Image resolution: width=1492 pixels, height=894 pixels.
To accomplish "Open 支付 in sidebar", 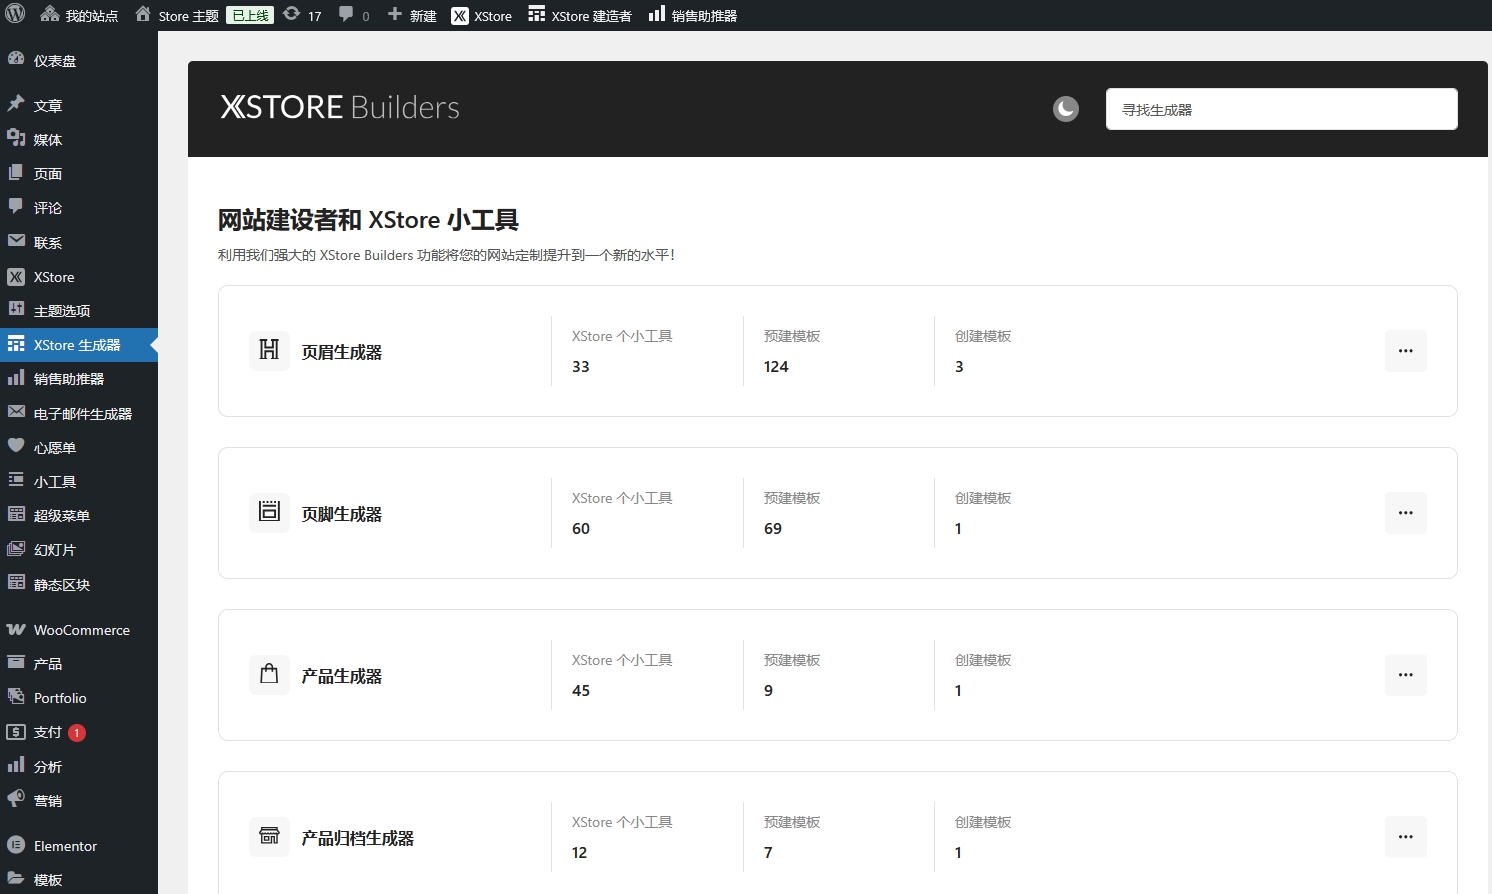I will [79, 733].
